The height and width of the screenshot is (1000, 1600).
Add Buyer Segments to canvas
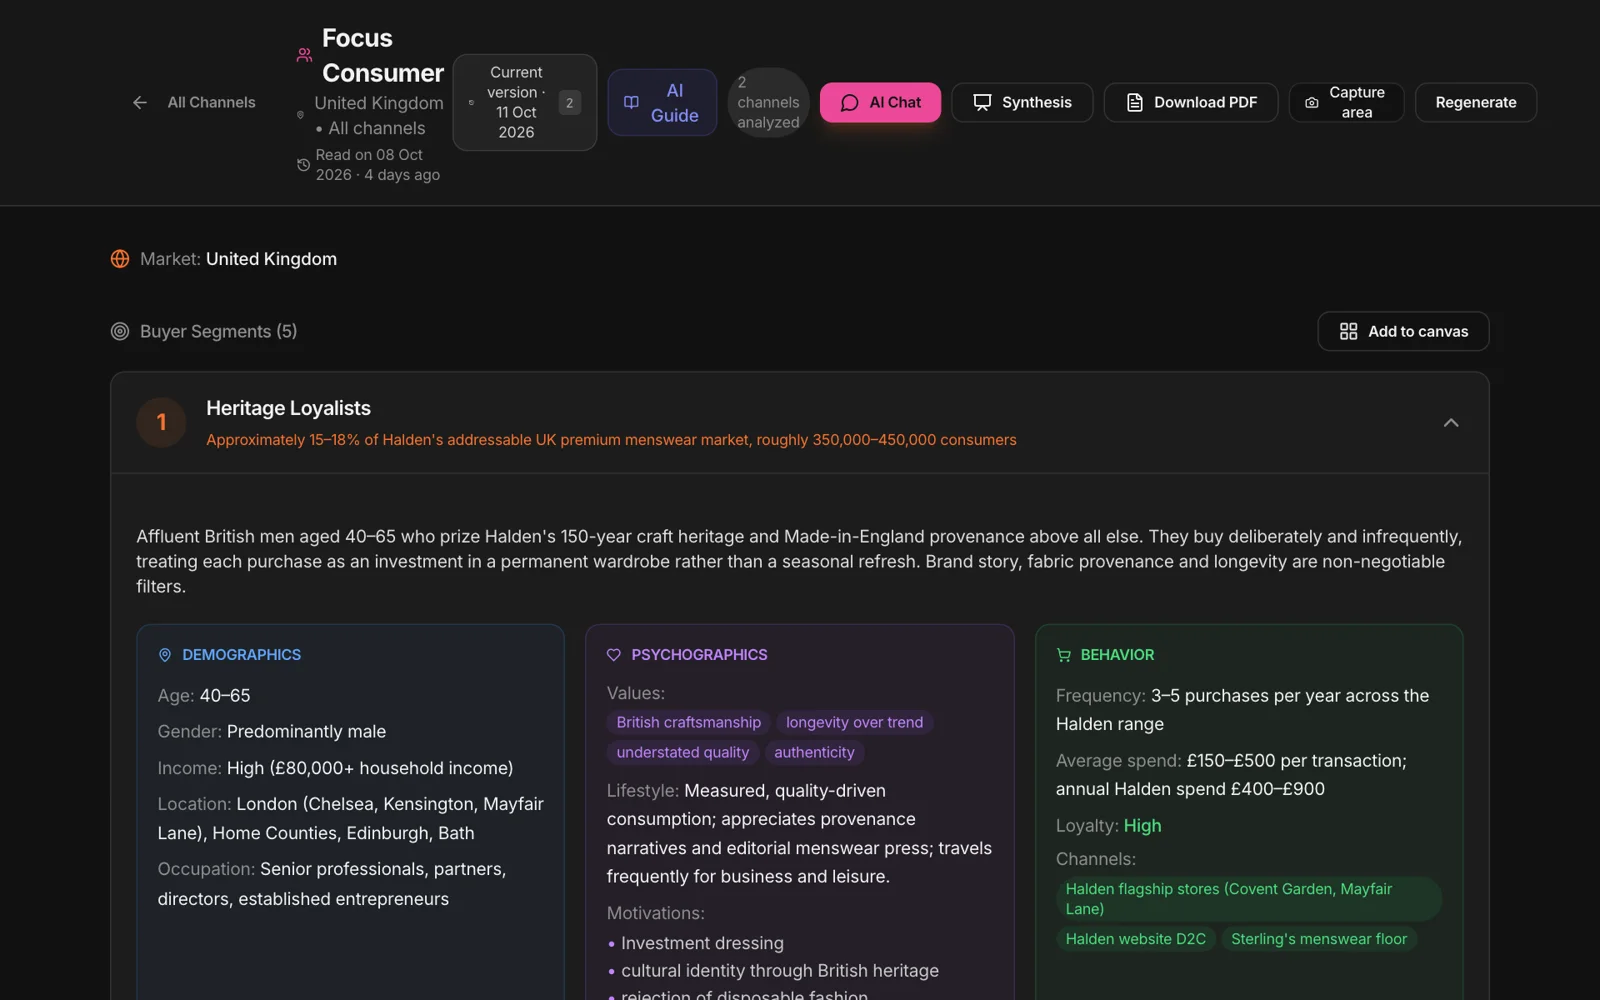1403,331
